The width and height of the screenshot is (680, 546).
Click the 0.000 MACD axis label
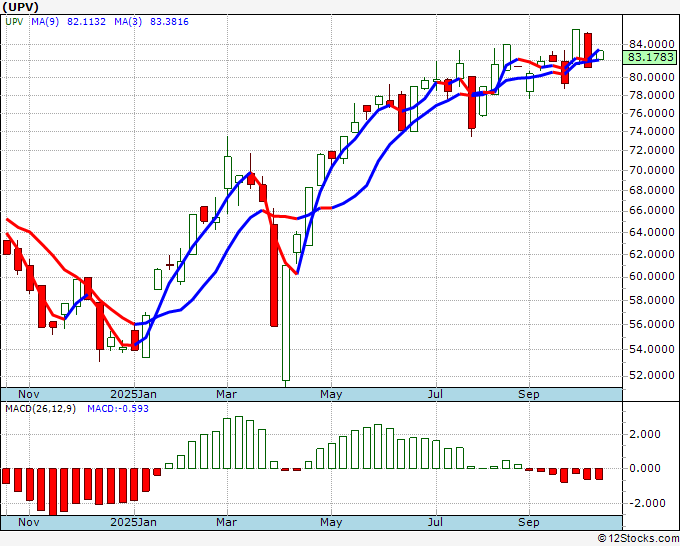point(645,468)
